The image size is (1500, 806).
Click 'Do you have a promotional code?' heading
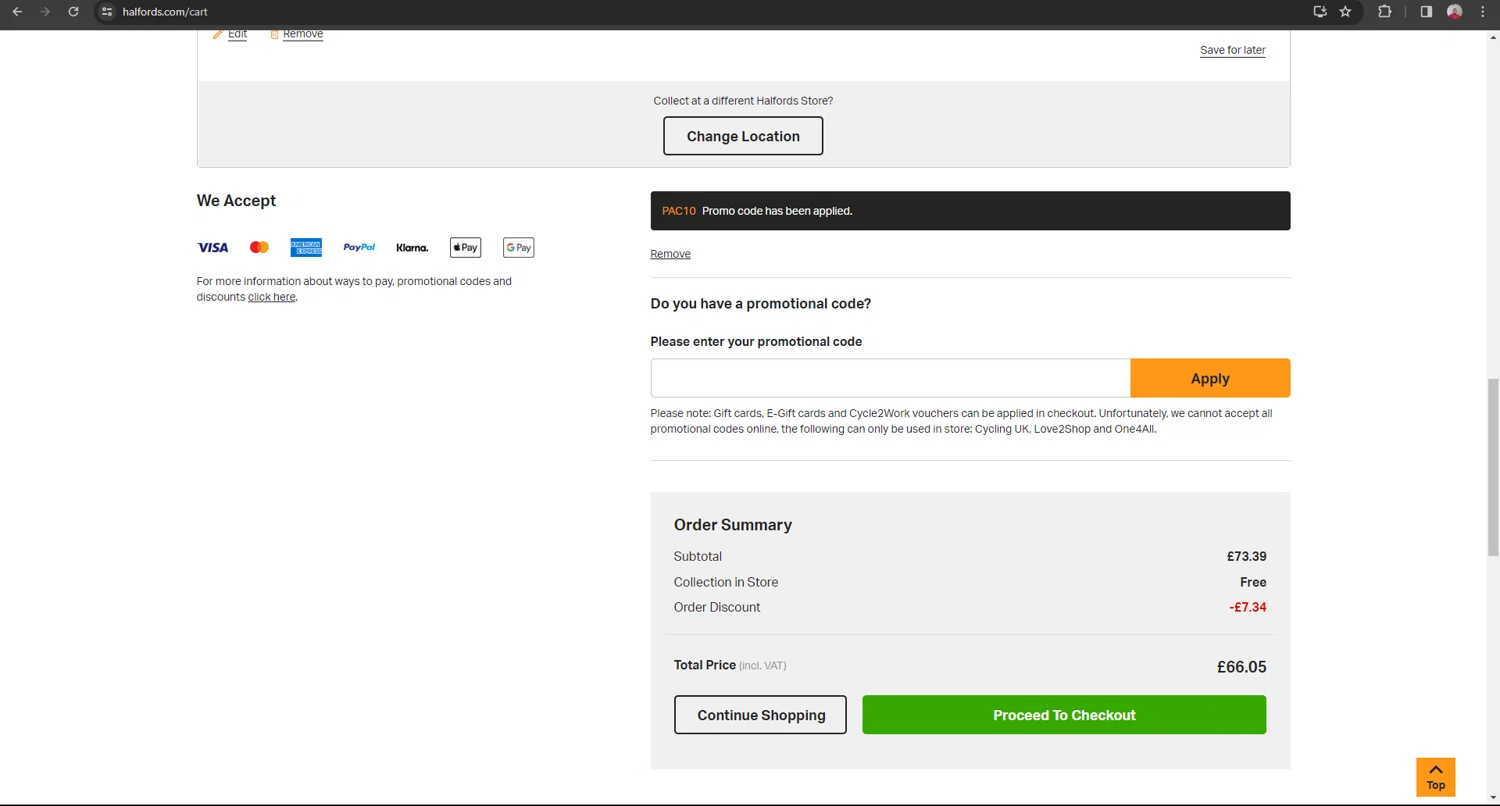(760, 304)
